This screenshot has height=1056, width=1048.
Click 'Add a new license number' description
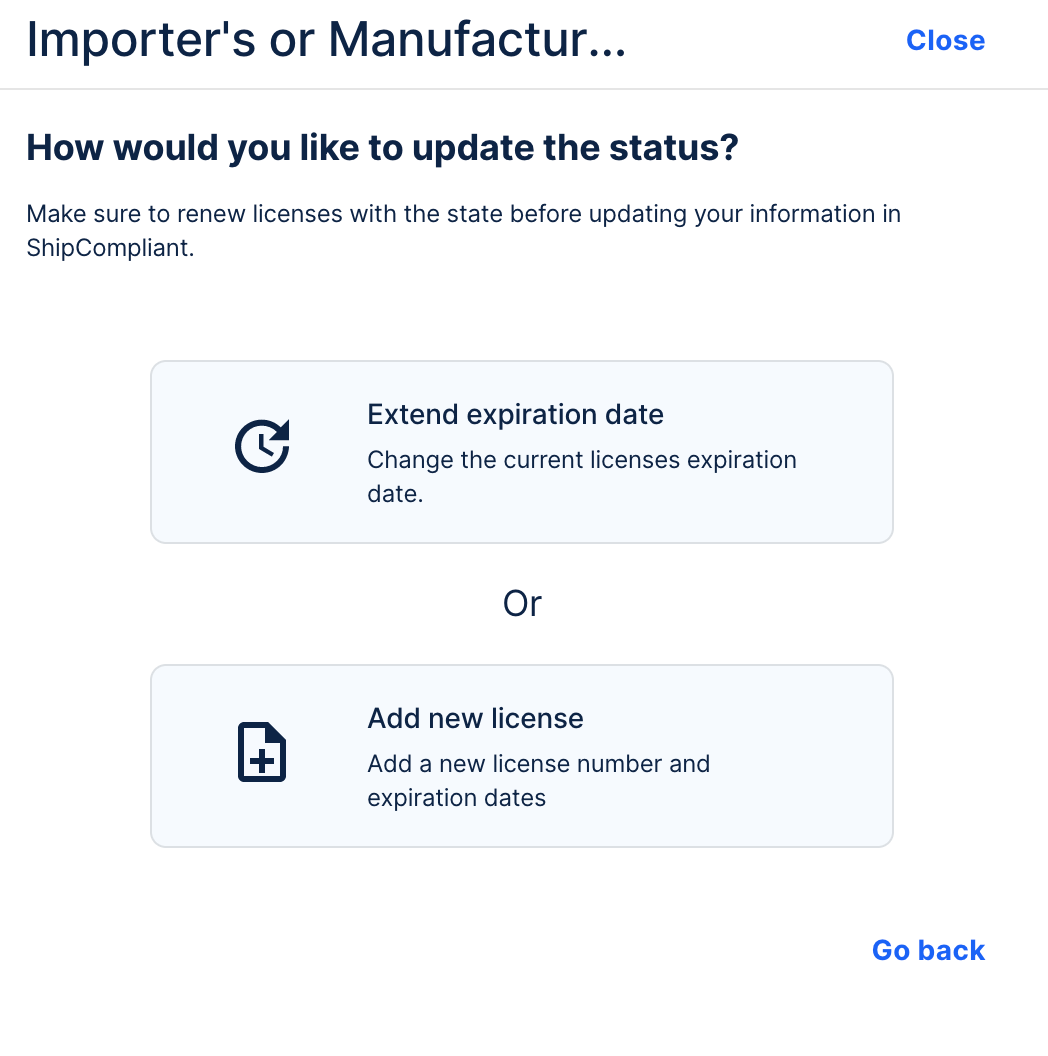[538, 764]
